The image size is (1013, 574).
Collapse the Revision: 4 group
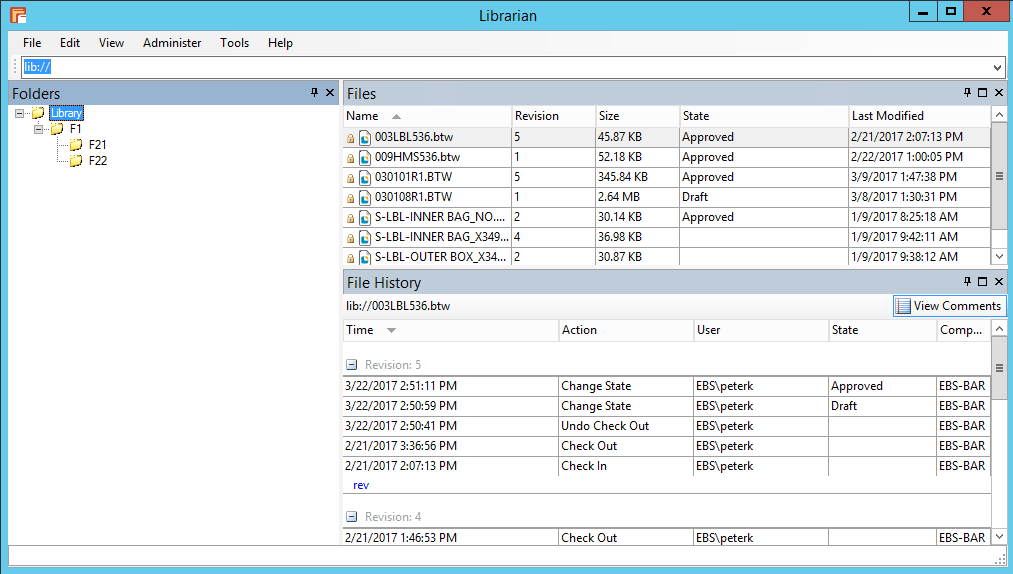[351, 517]
